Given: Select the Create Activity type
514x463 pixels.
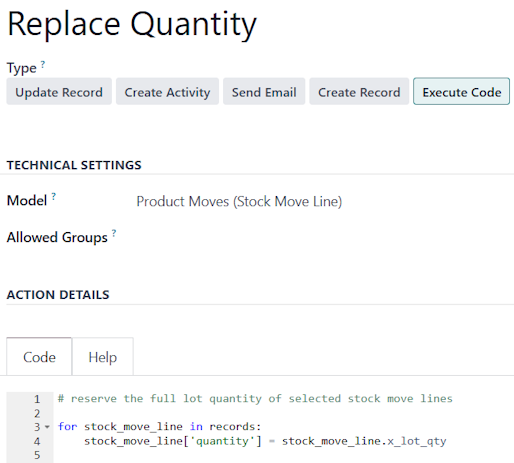Looking at the screenshot, I should [167, 92].
